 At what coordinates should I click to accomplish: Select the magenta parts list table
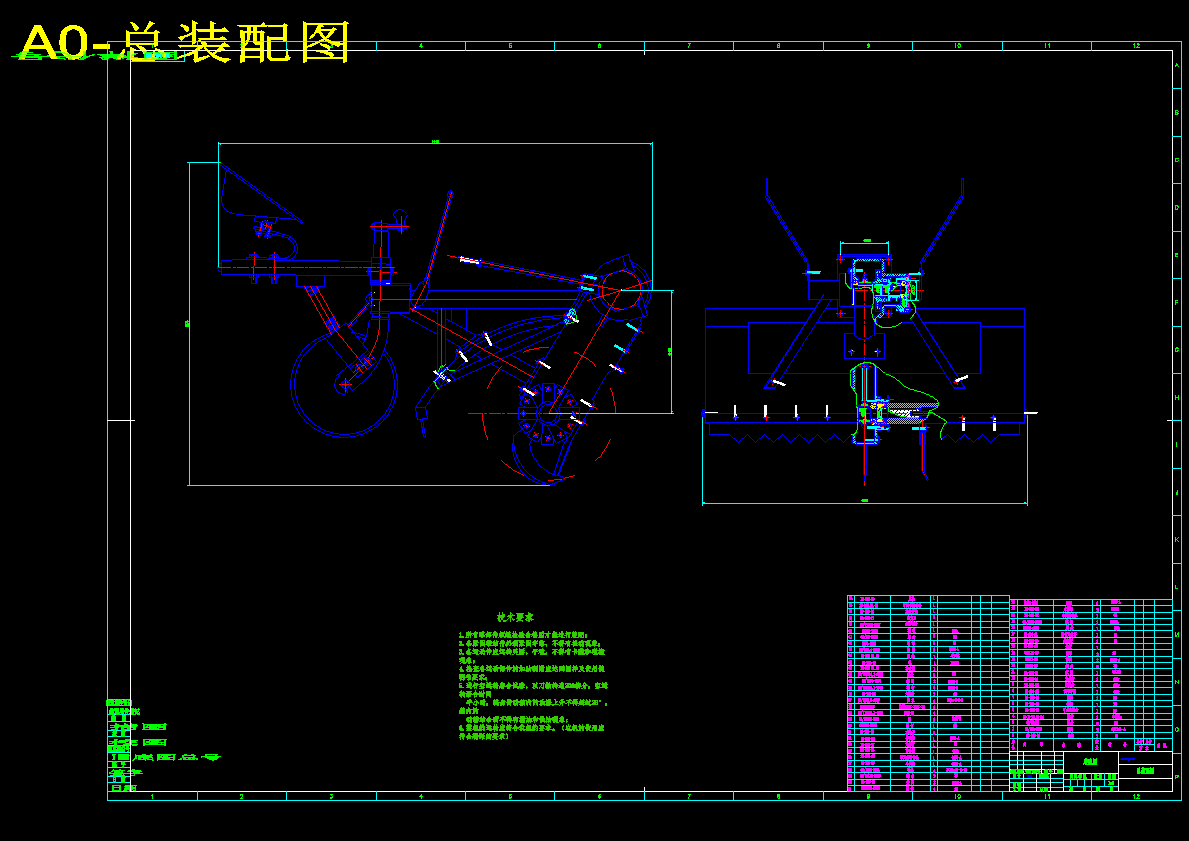pyautogui.click(x=1009, y=693)
